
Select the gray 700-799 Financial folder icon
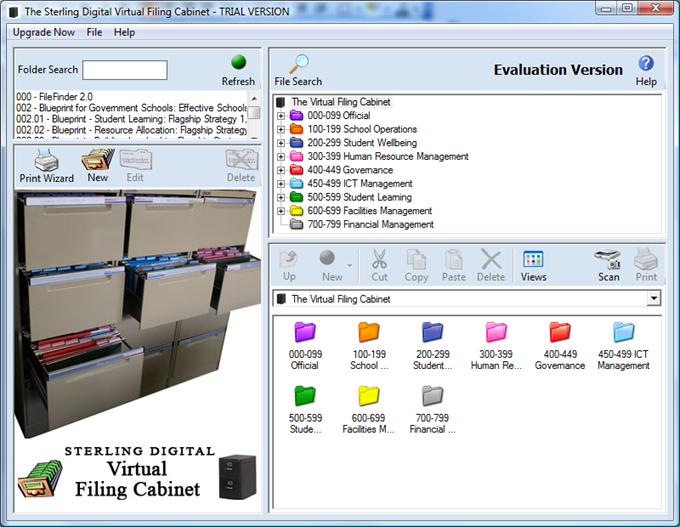tap(432, 396)
